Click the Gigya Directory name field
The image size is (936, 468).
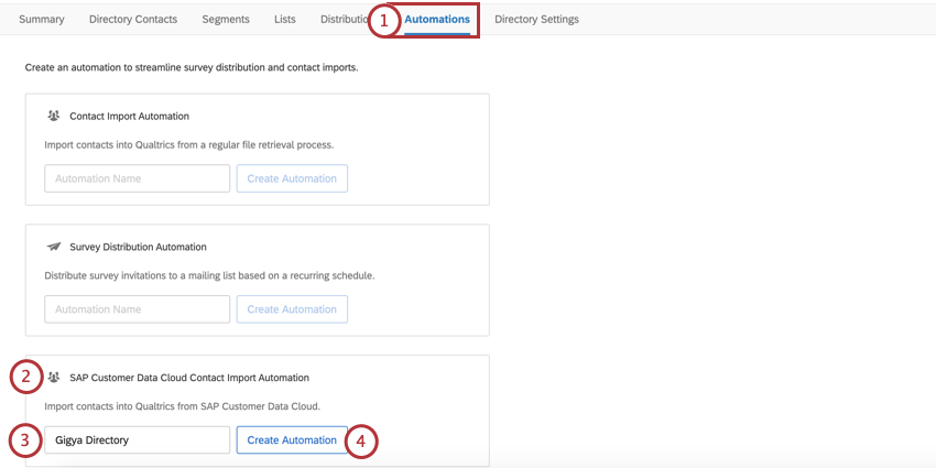click(137, 440)
